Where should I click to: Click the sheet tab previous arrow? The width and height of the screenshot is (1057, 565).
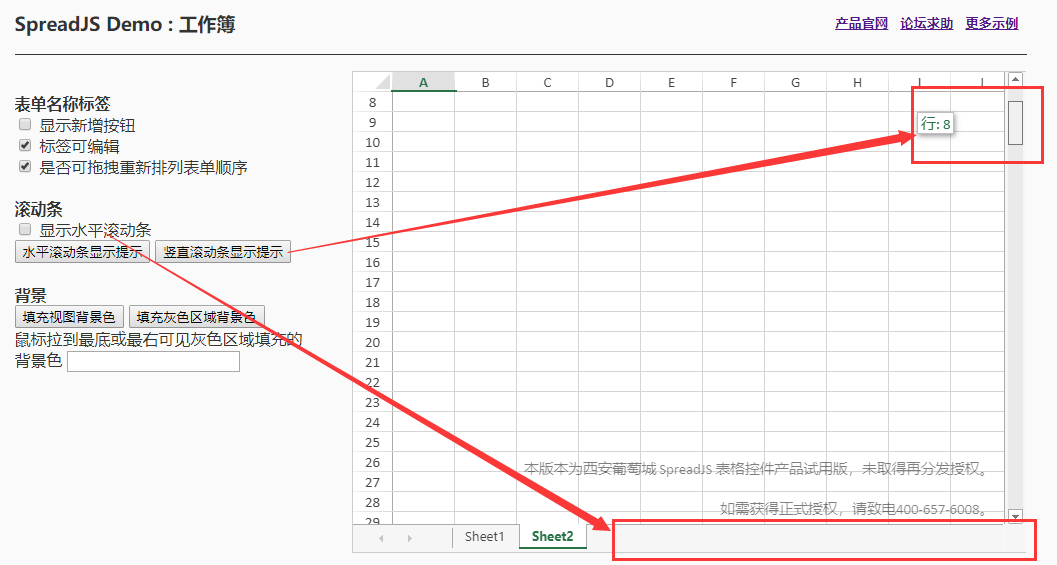[x=381, y=538]
